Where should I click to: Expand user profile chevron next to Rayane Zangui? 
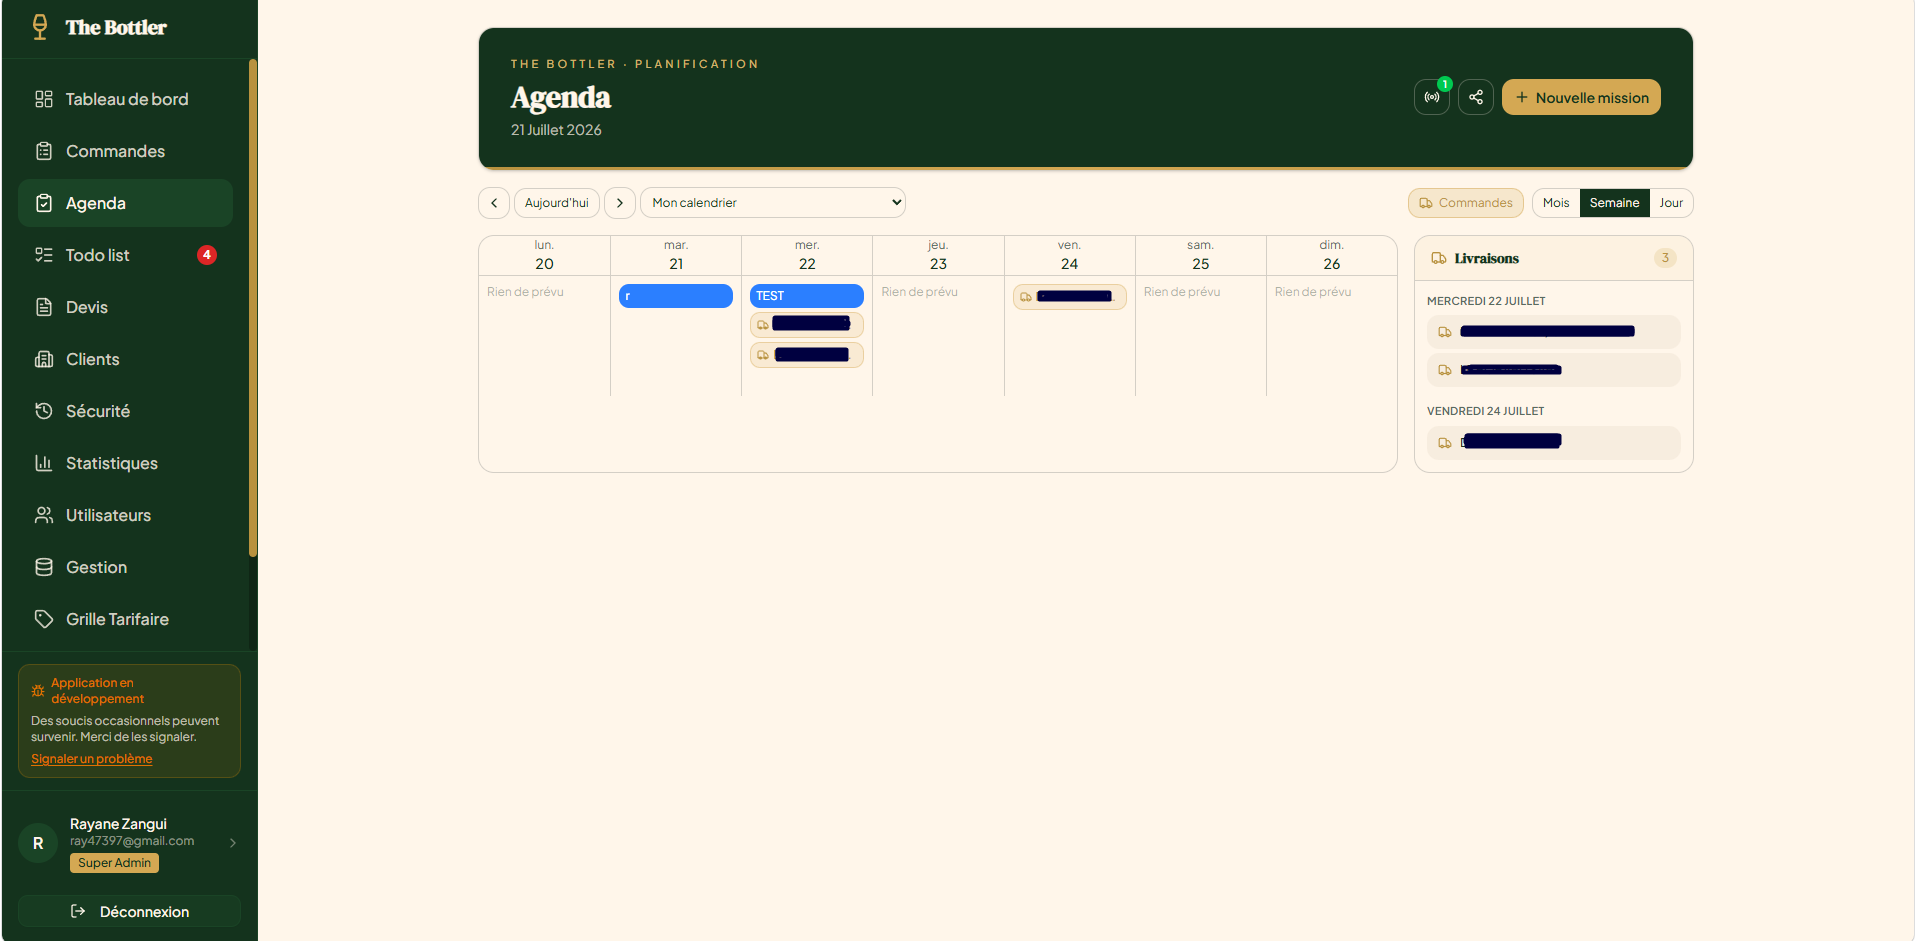click(x=233, y=843)
